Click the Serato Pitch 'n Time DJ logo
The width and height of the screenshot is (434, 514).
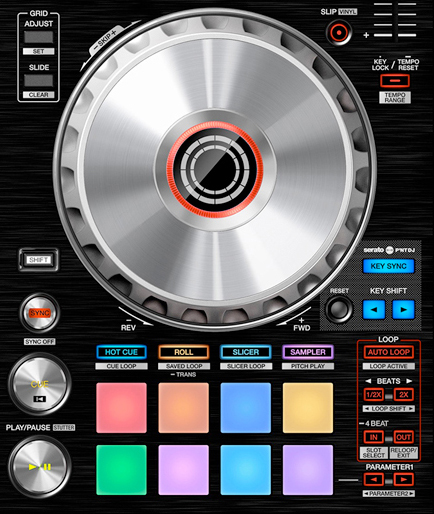(389, 250)
